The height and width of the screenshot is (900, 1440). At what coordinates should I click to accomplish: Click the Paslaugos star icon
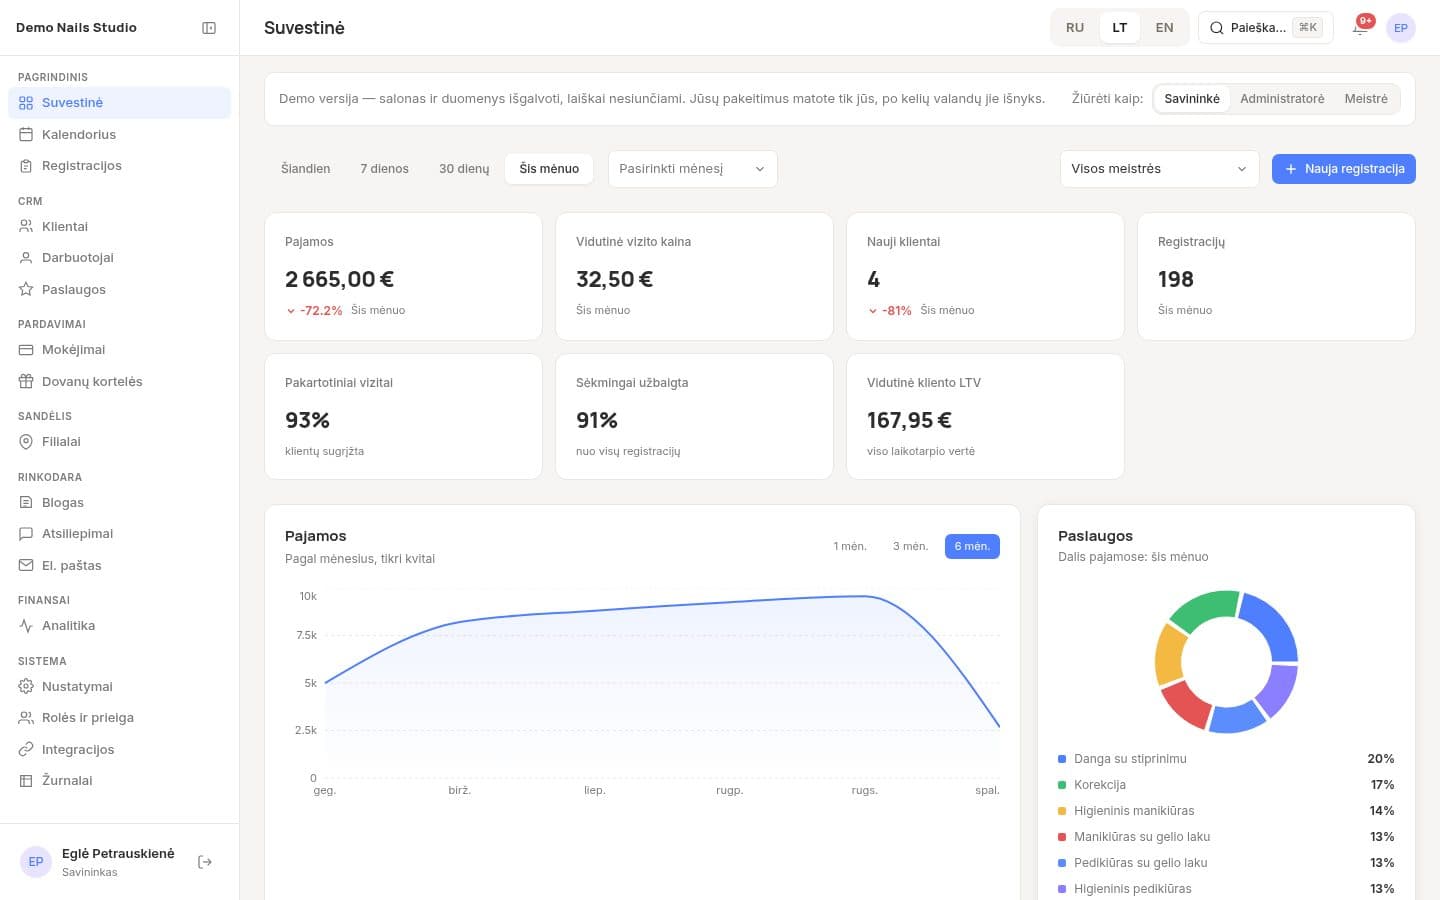coord(26,289)
